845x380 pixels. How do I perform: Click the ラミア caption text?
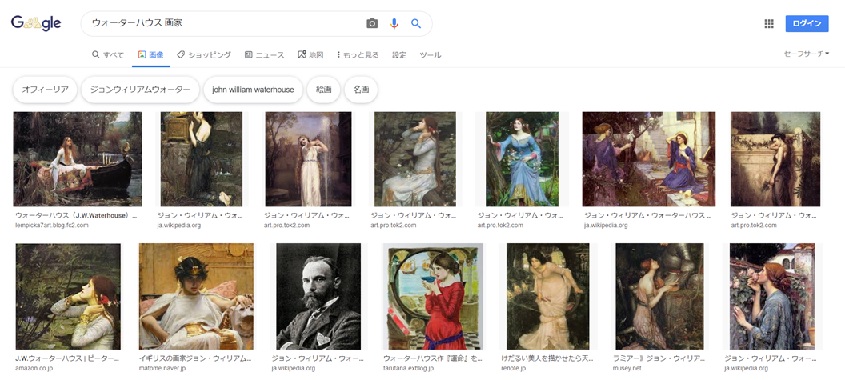click(x=659, y=358)
